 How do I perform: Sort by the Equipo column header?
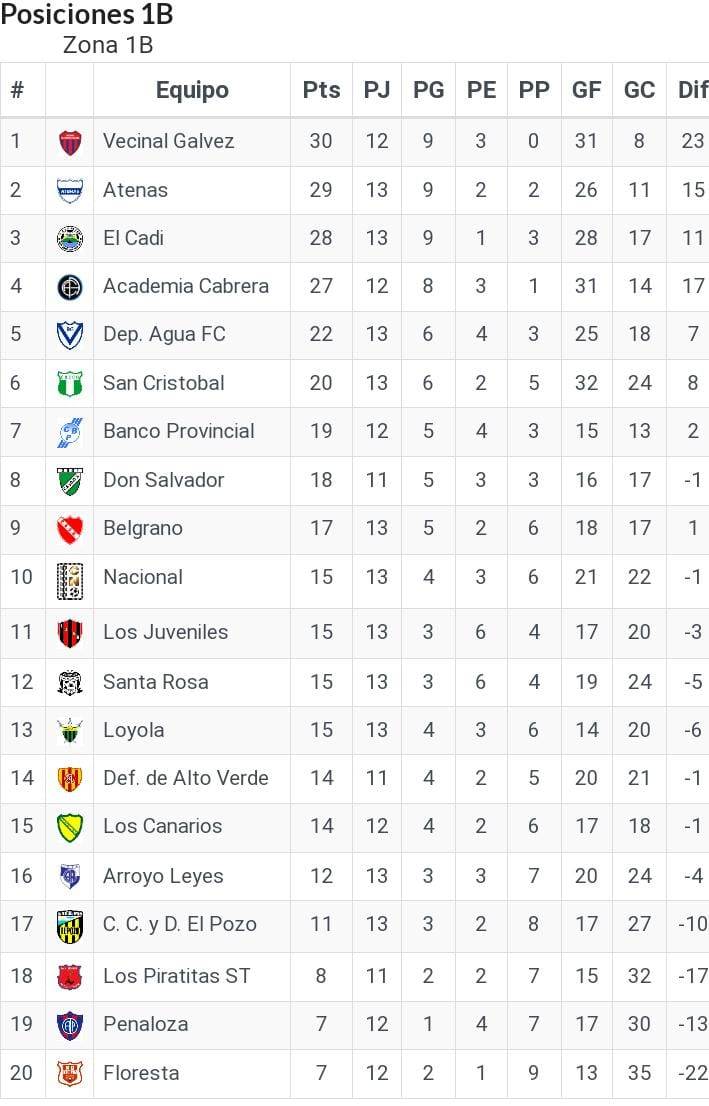(192, 90)
